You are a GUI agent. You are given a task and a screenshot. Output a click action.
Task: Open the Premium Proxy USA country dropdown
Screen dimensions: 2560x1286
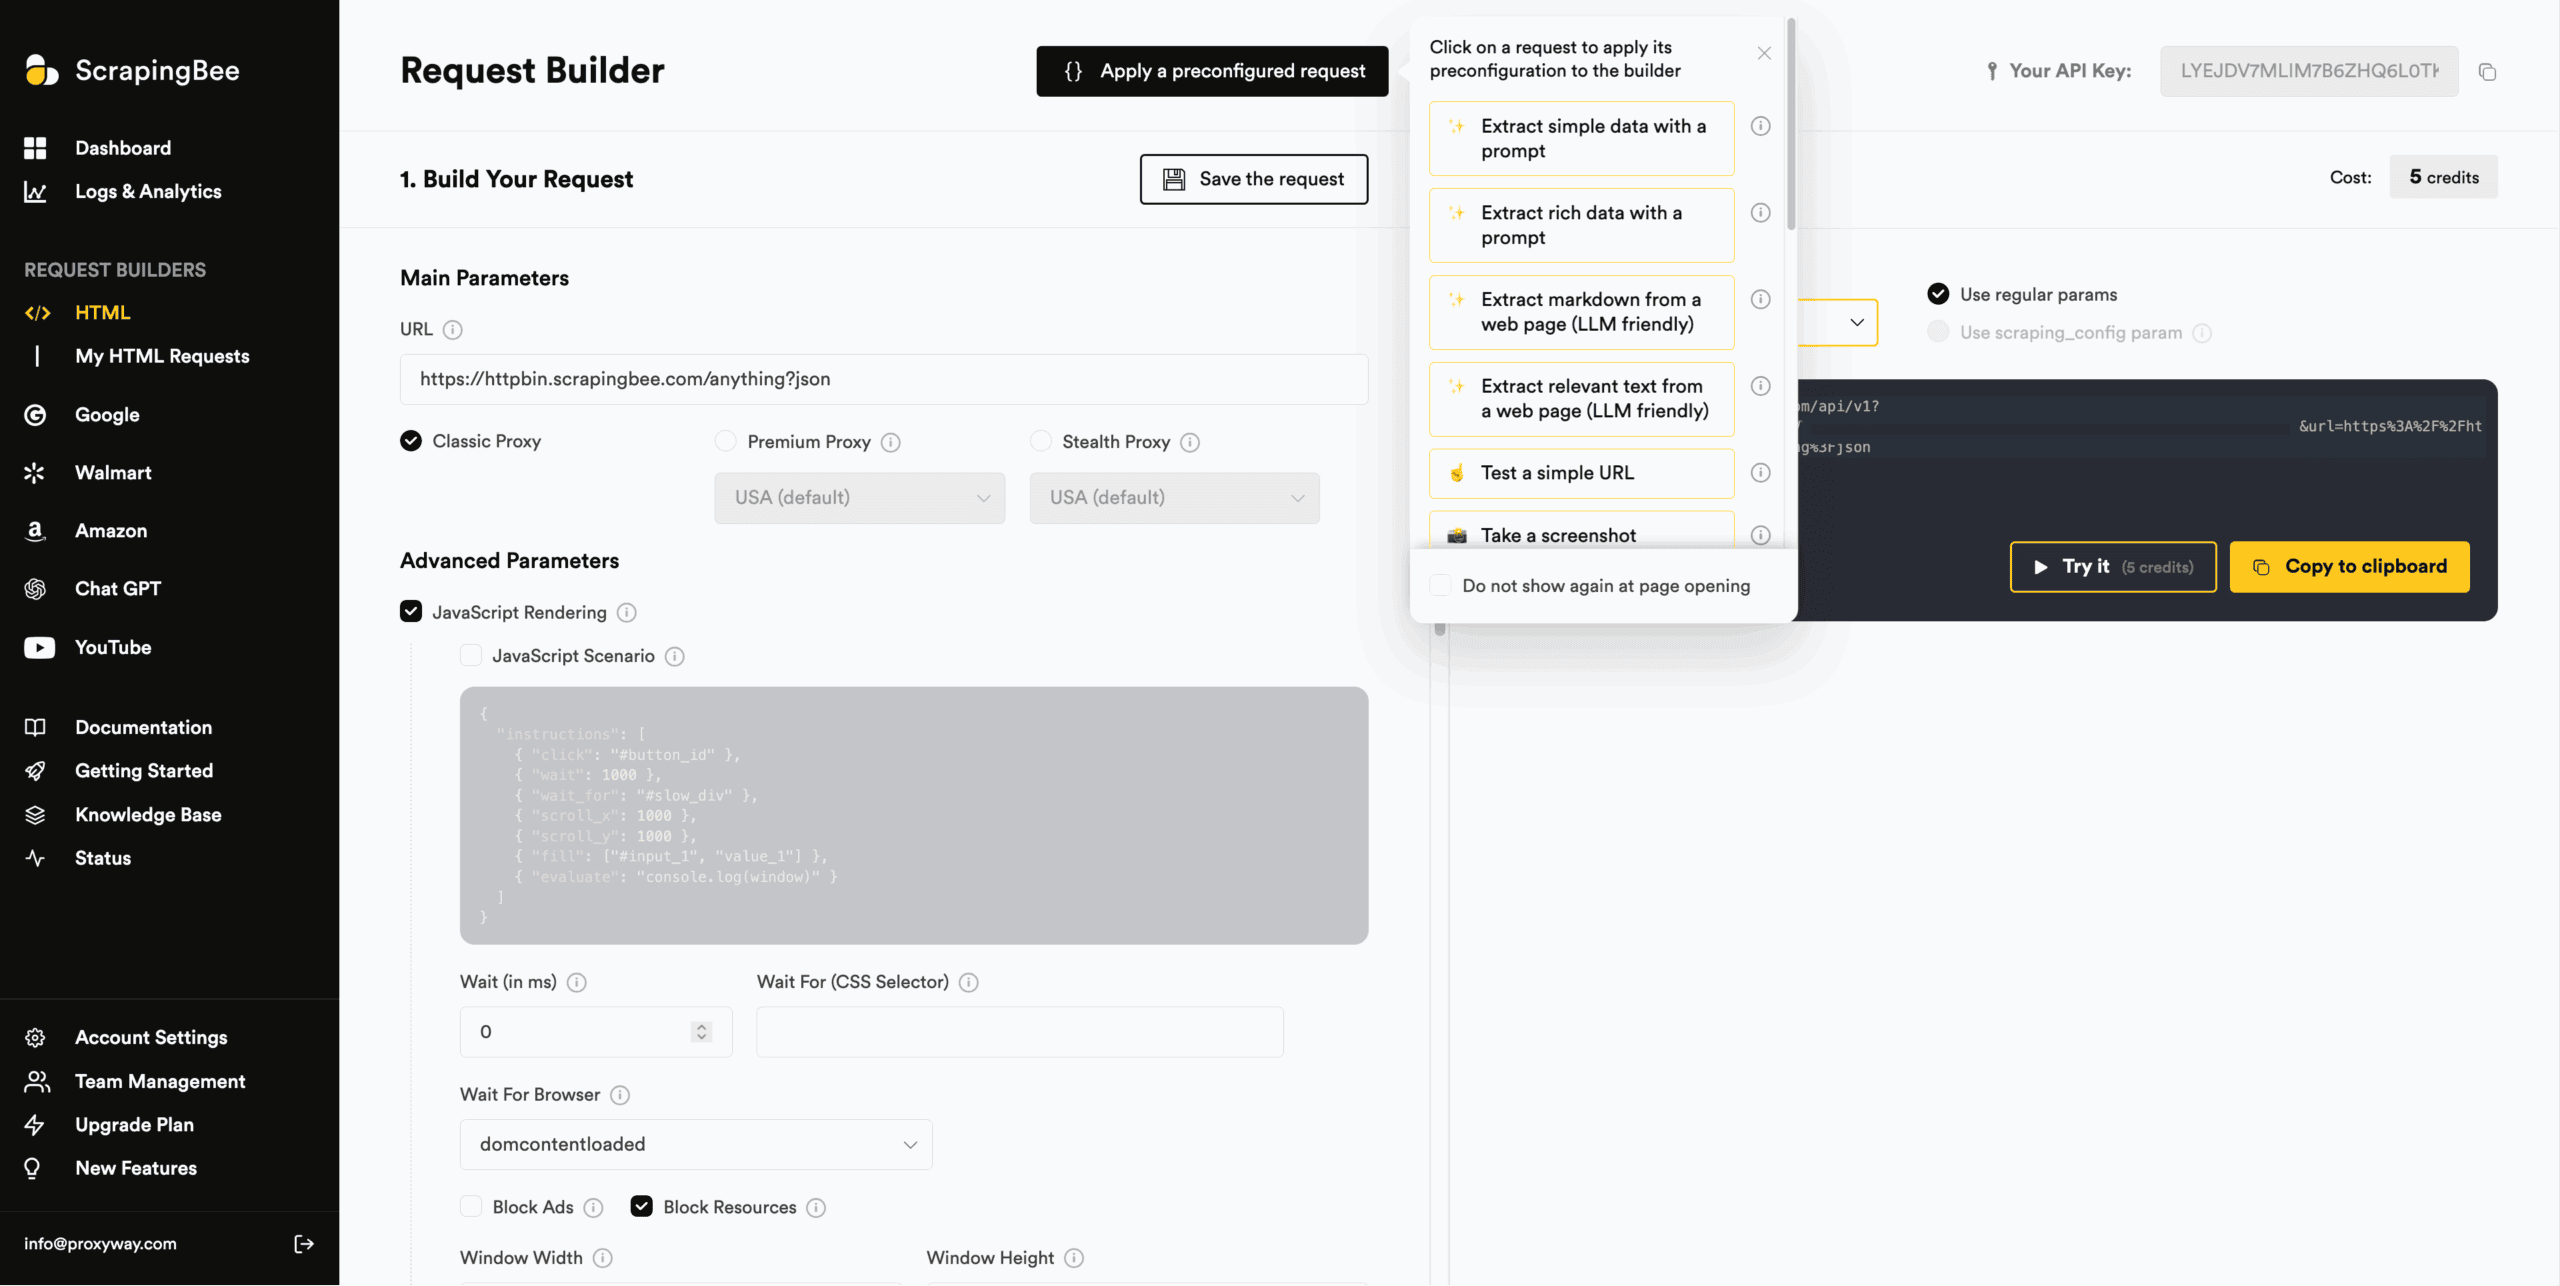pyautogui.click(x=859, y=498)
